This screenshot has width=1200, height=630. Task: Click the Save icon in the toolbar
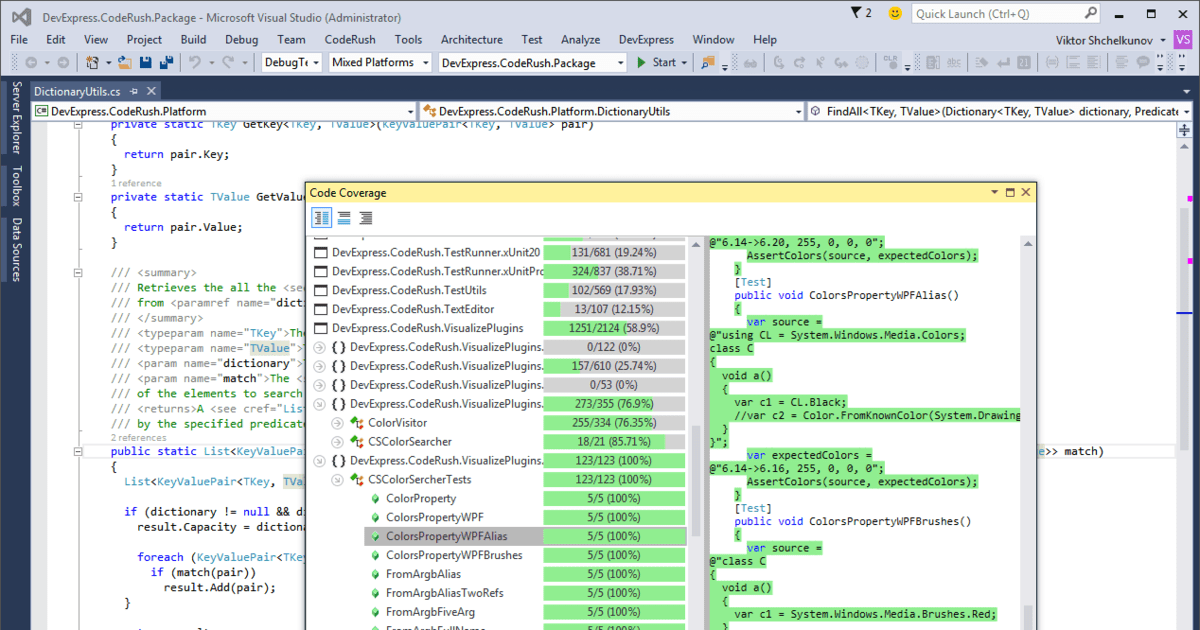[x=146, y=61]
